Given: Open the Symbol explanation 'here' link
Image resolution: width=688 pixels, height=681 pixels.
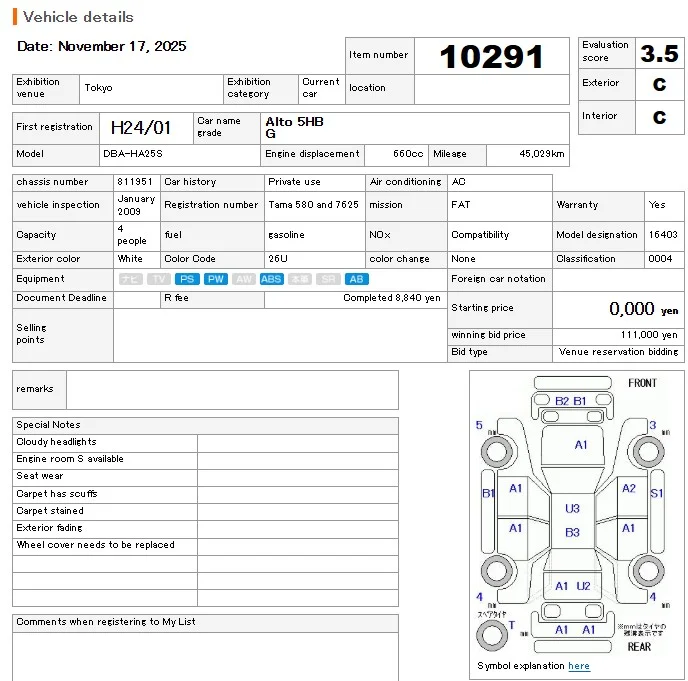Looking at the screenshot, I should point(578,666).
